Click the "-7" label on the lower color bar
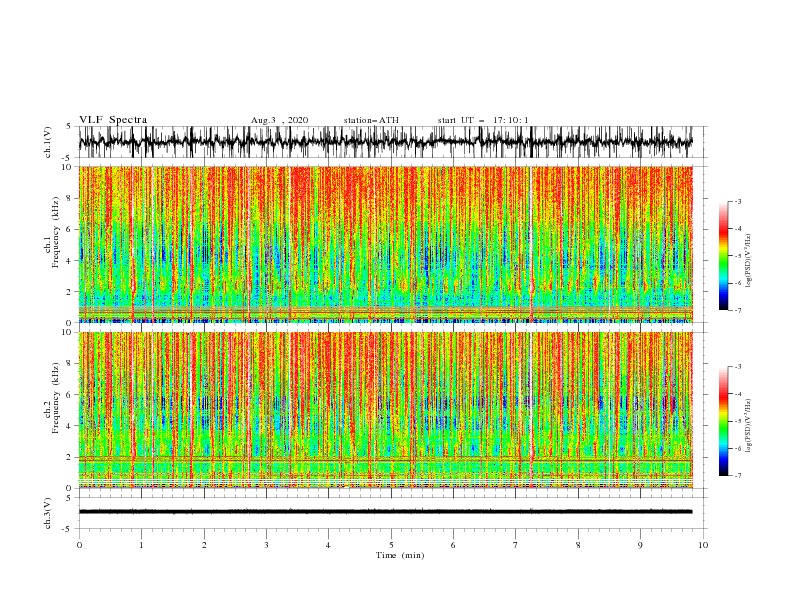 click(x=737, y=476)
